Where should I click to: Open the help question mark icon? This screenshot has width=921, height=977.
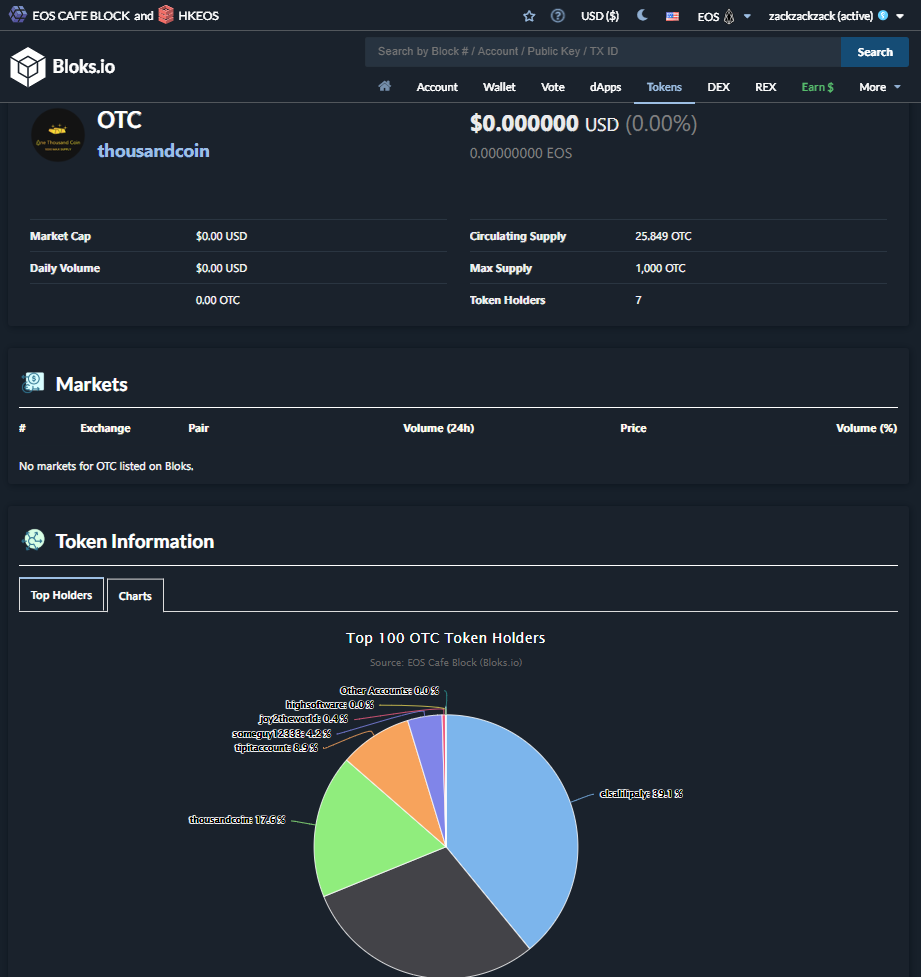558,16
